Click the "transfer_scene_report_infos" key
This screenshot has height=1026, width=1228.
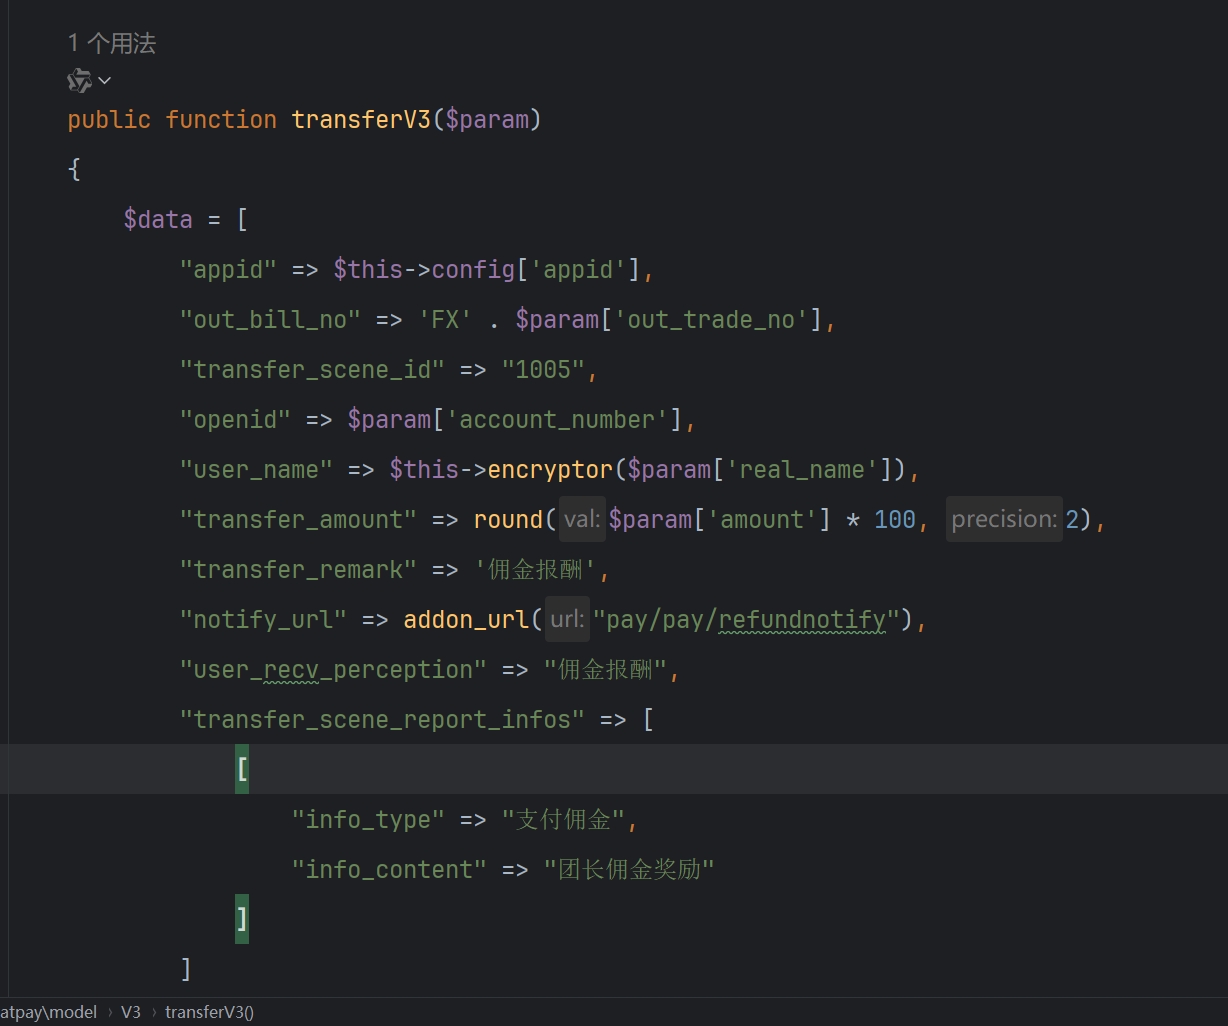382,720
